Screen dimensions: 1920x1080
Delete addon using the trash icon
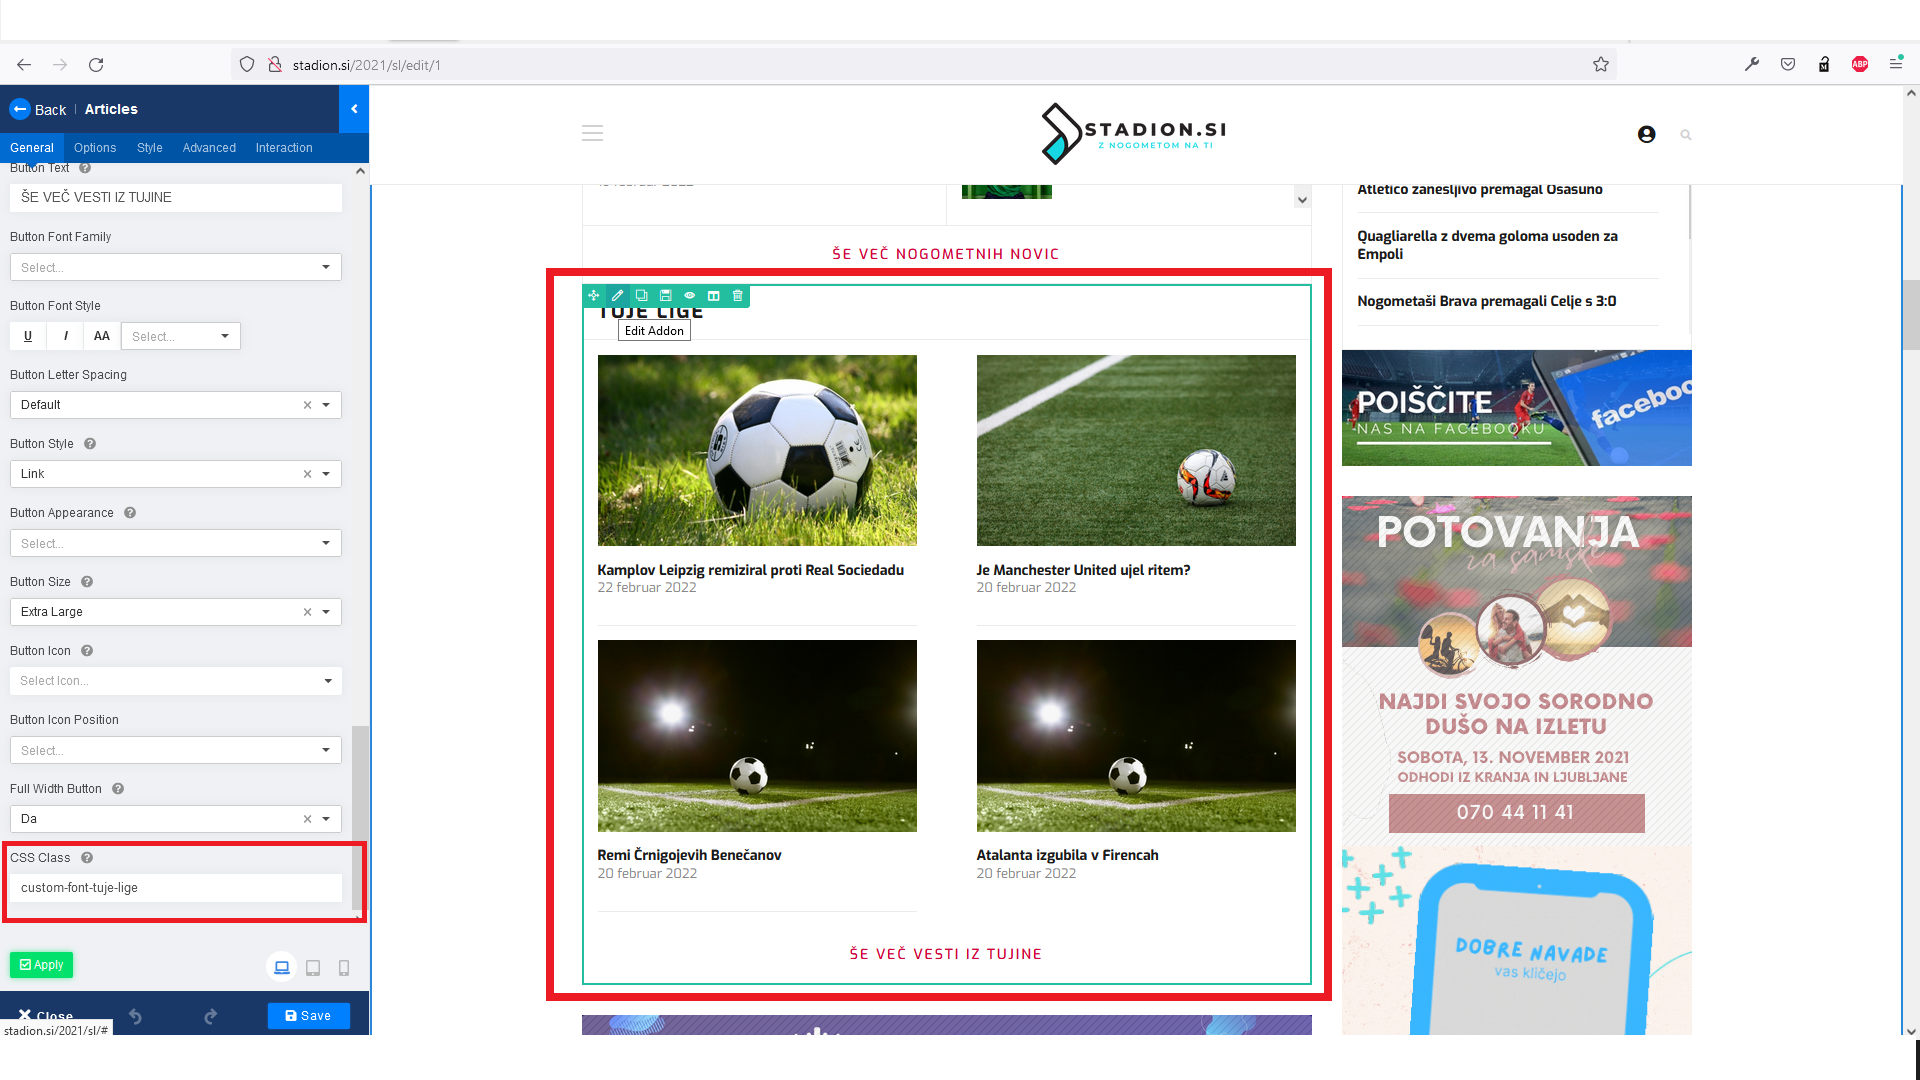point(738,296)
